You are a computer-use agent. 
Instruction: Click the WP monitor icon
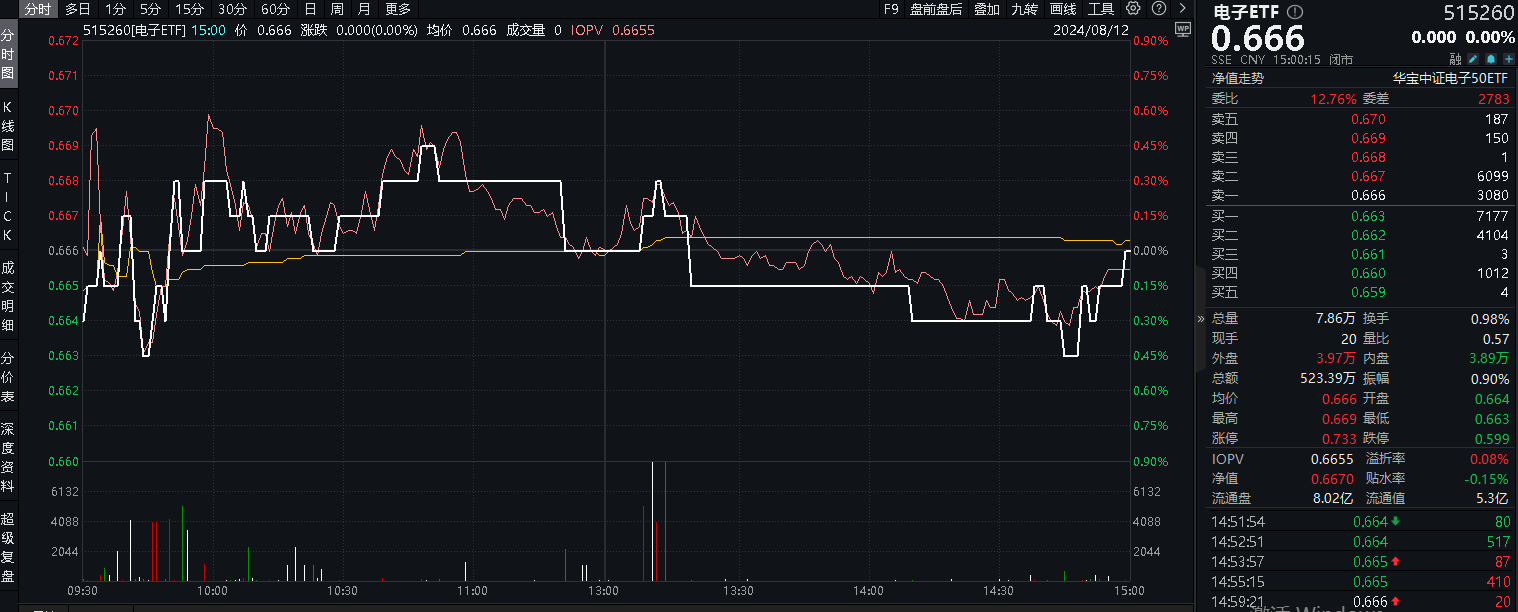[x=1183, y=29]
